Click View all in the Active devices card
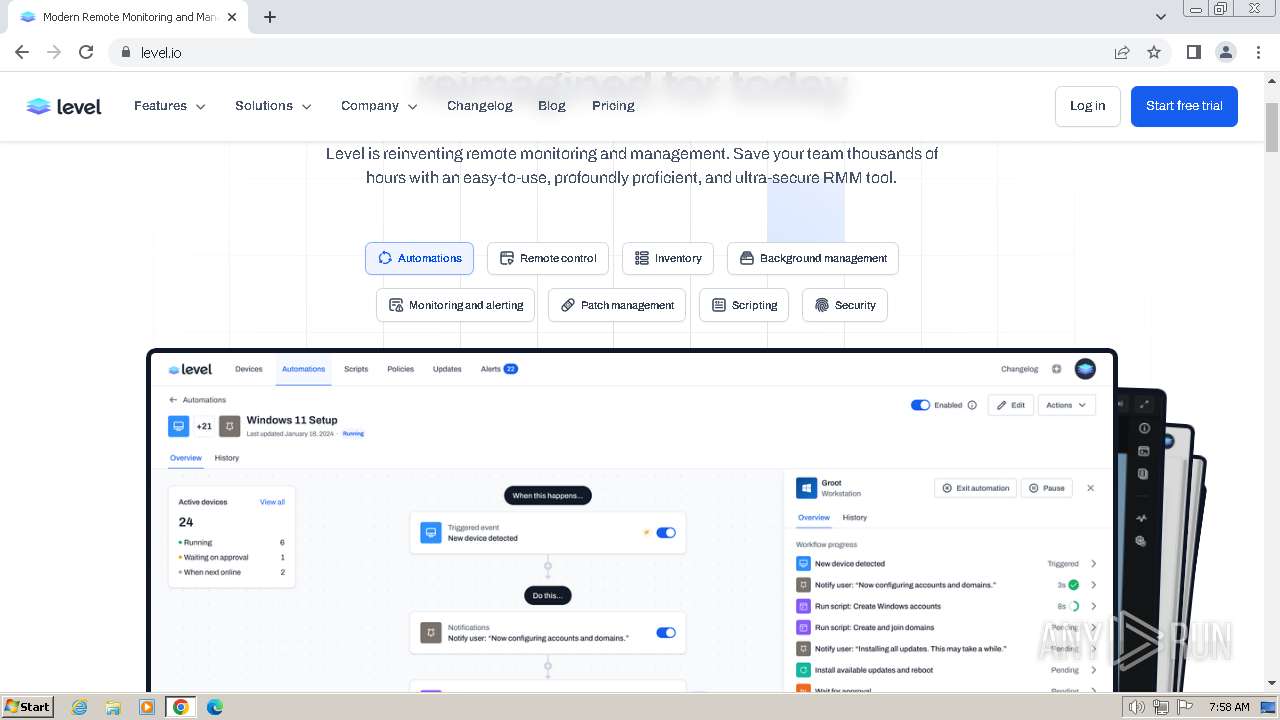The image size is (1280, 720). 272,502
